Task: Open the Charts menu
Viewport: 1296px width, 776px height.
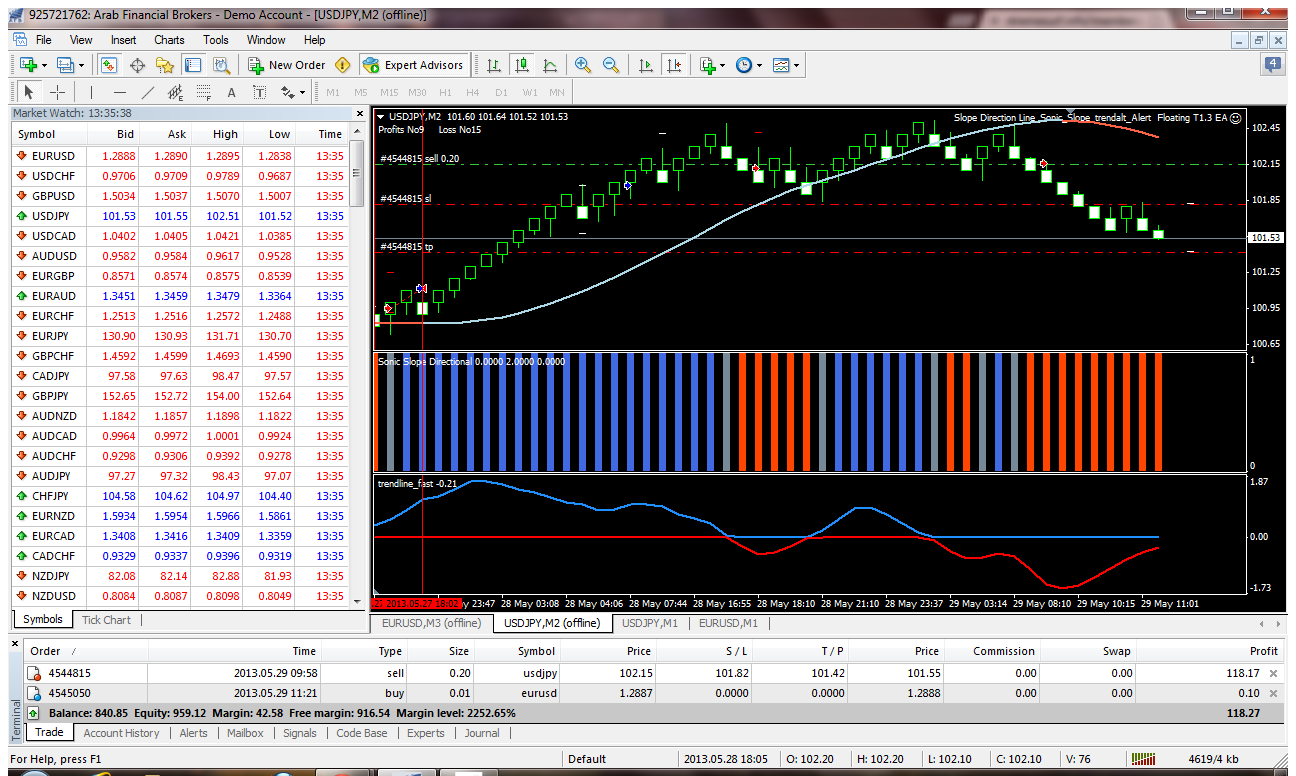Action: point(169,40)
